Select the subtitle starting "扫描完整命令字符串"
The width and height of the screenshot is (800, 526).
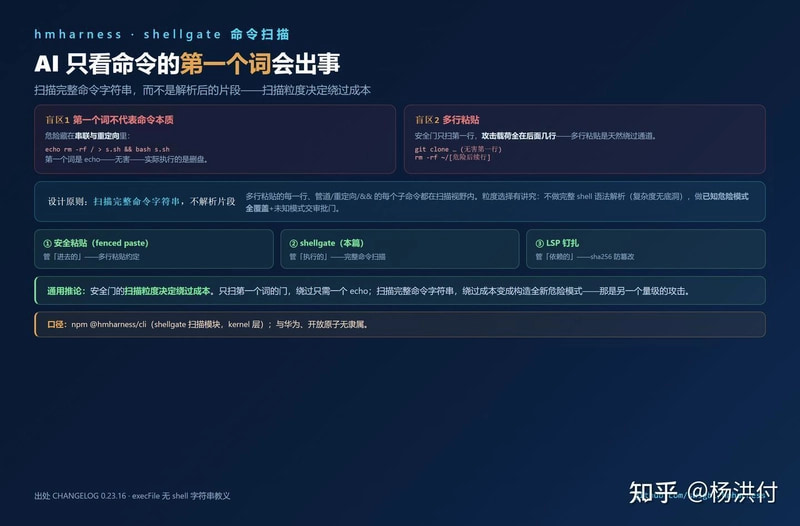tap(202, 90)
